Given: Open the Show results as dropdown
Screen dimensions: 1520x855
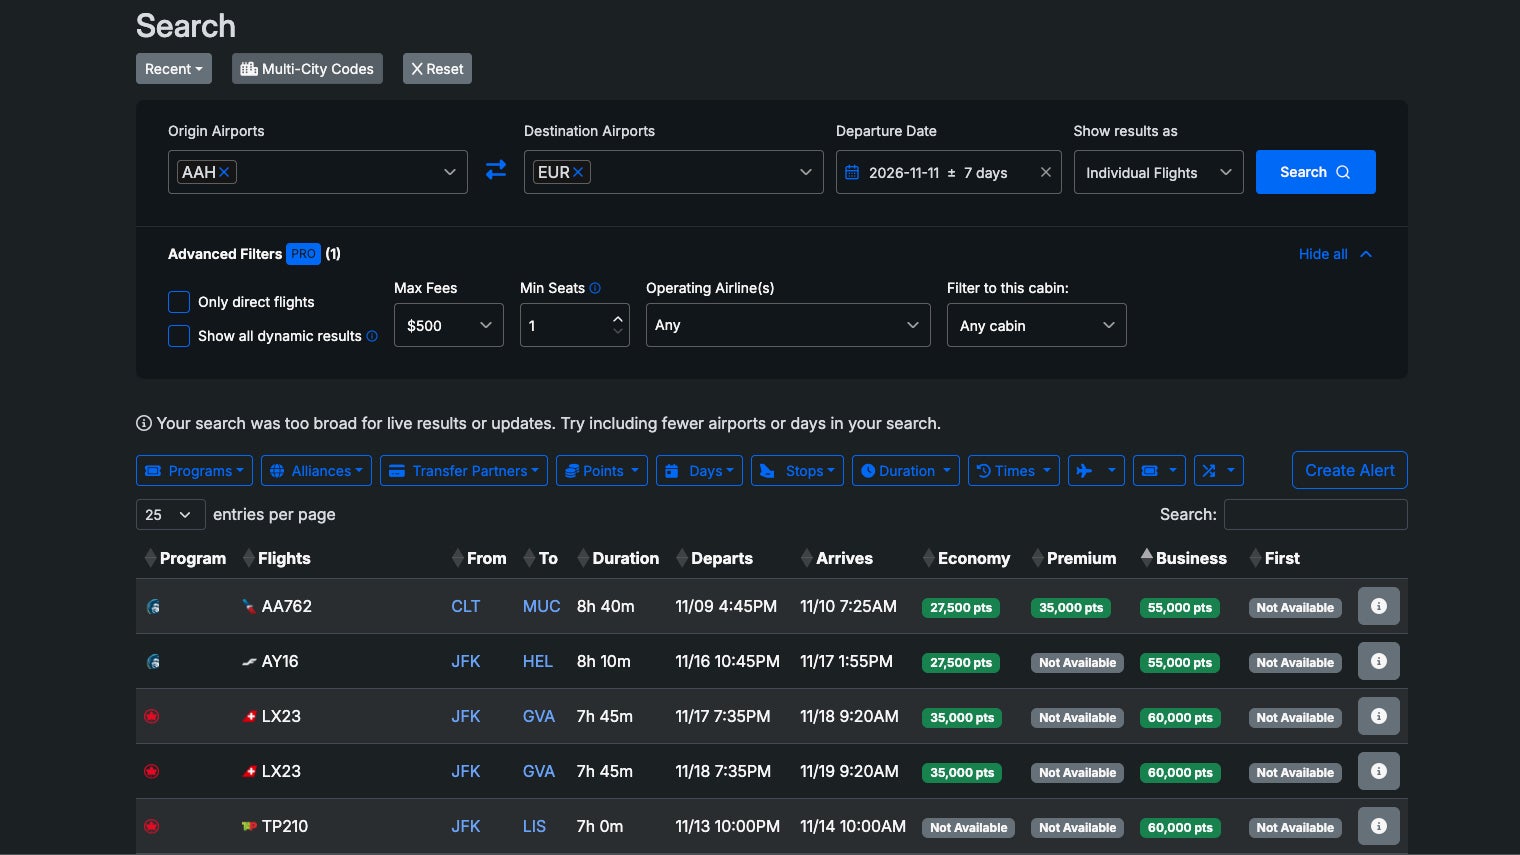Looking at the screenshot, I should 1158,172.
